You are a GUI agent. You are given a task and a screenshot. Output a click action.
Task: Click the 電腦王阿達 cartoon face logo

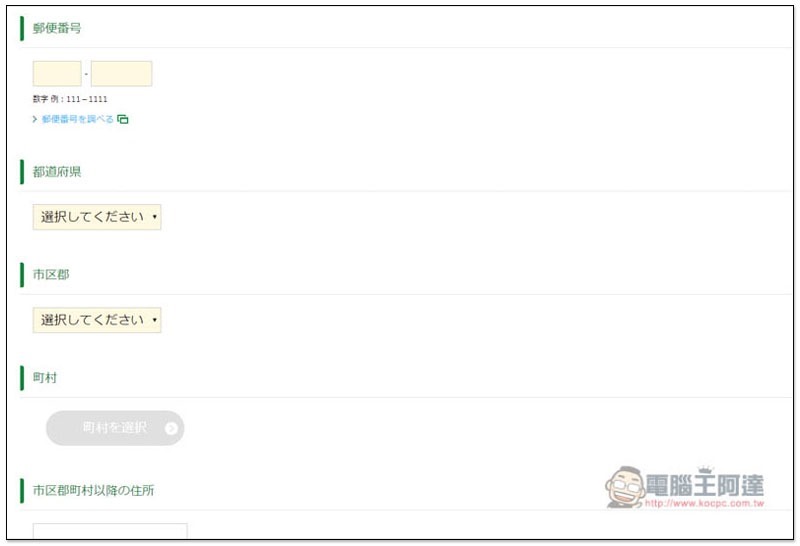[x=625, y=487]
